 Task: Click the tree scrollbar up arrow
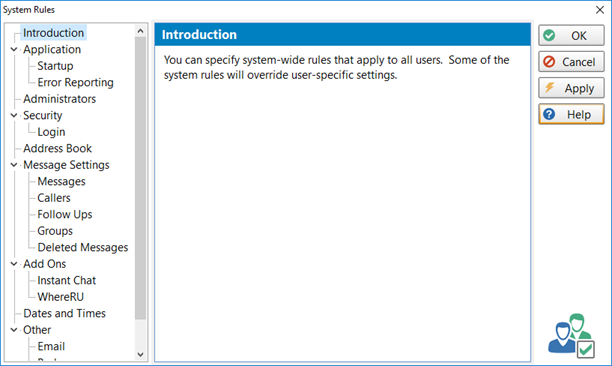[x=141, y=30]
